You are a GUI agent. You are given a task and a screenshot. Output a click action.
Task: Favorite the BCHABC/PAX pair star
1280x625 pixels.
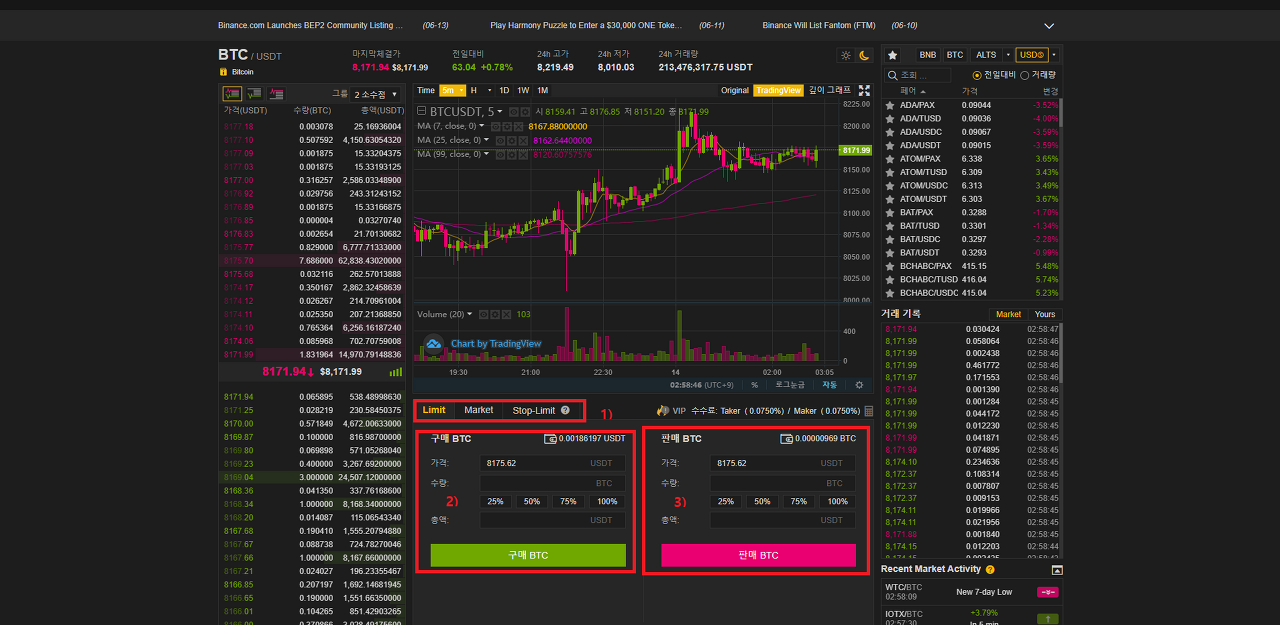coord(890,266)
